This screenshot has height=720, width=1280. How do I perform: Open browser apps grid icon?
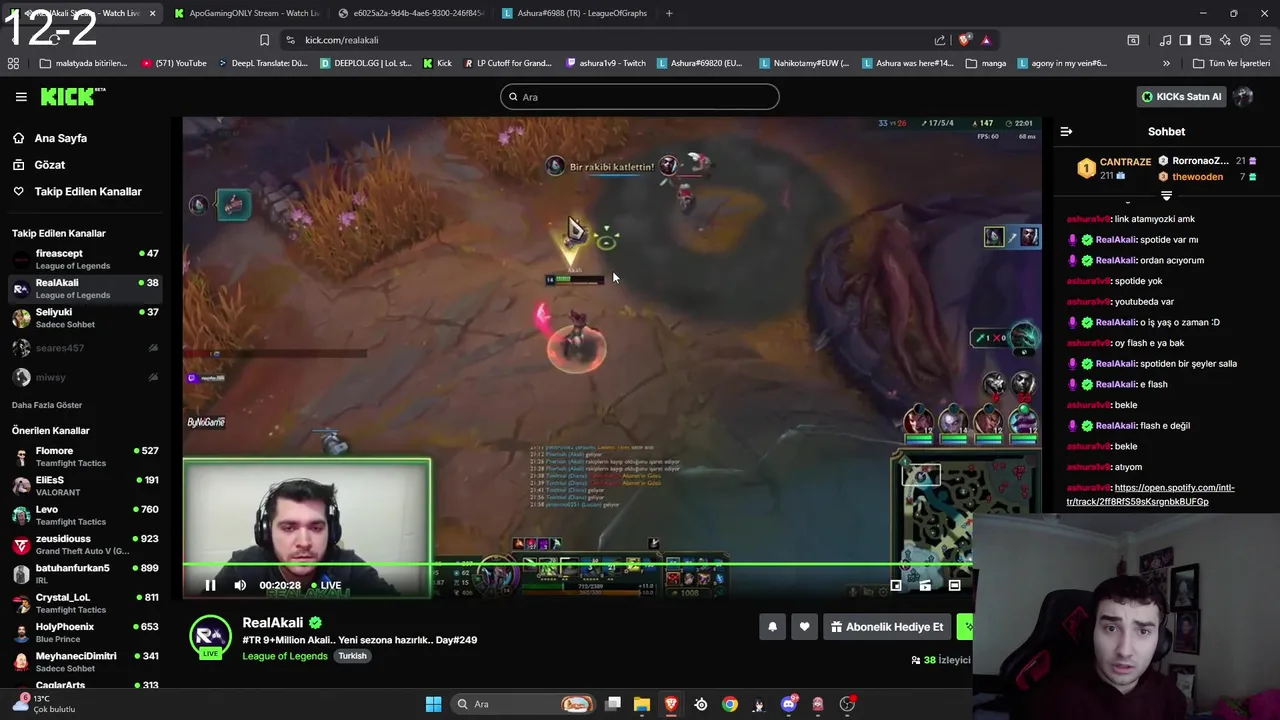point(13,63)
